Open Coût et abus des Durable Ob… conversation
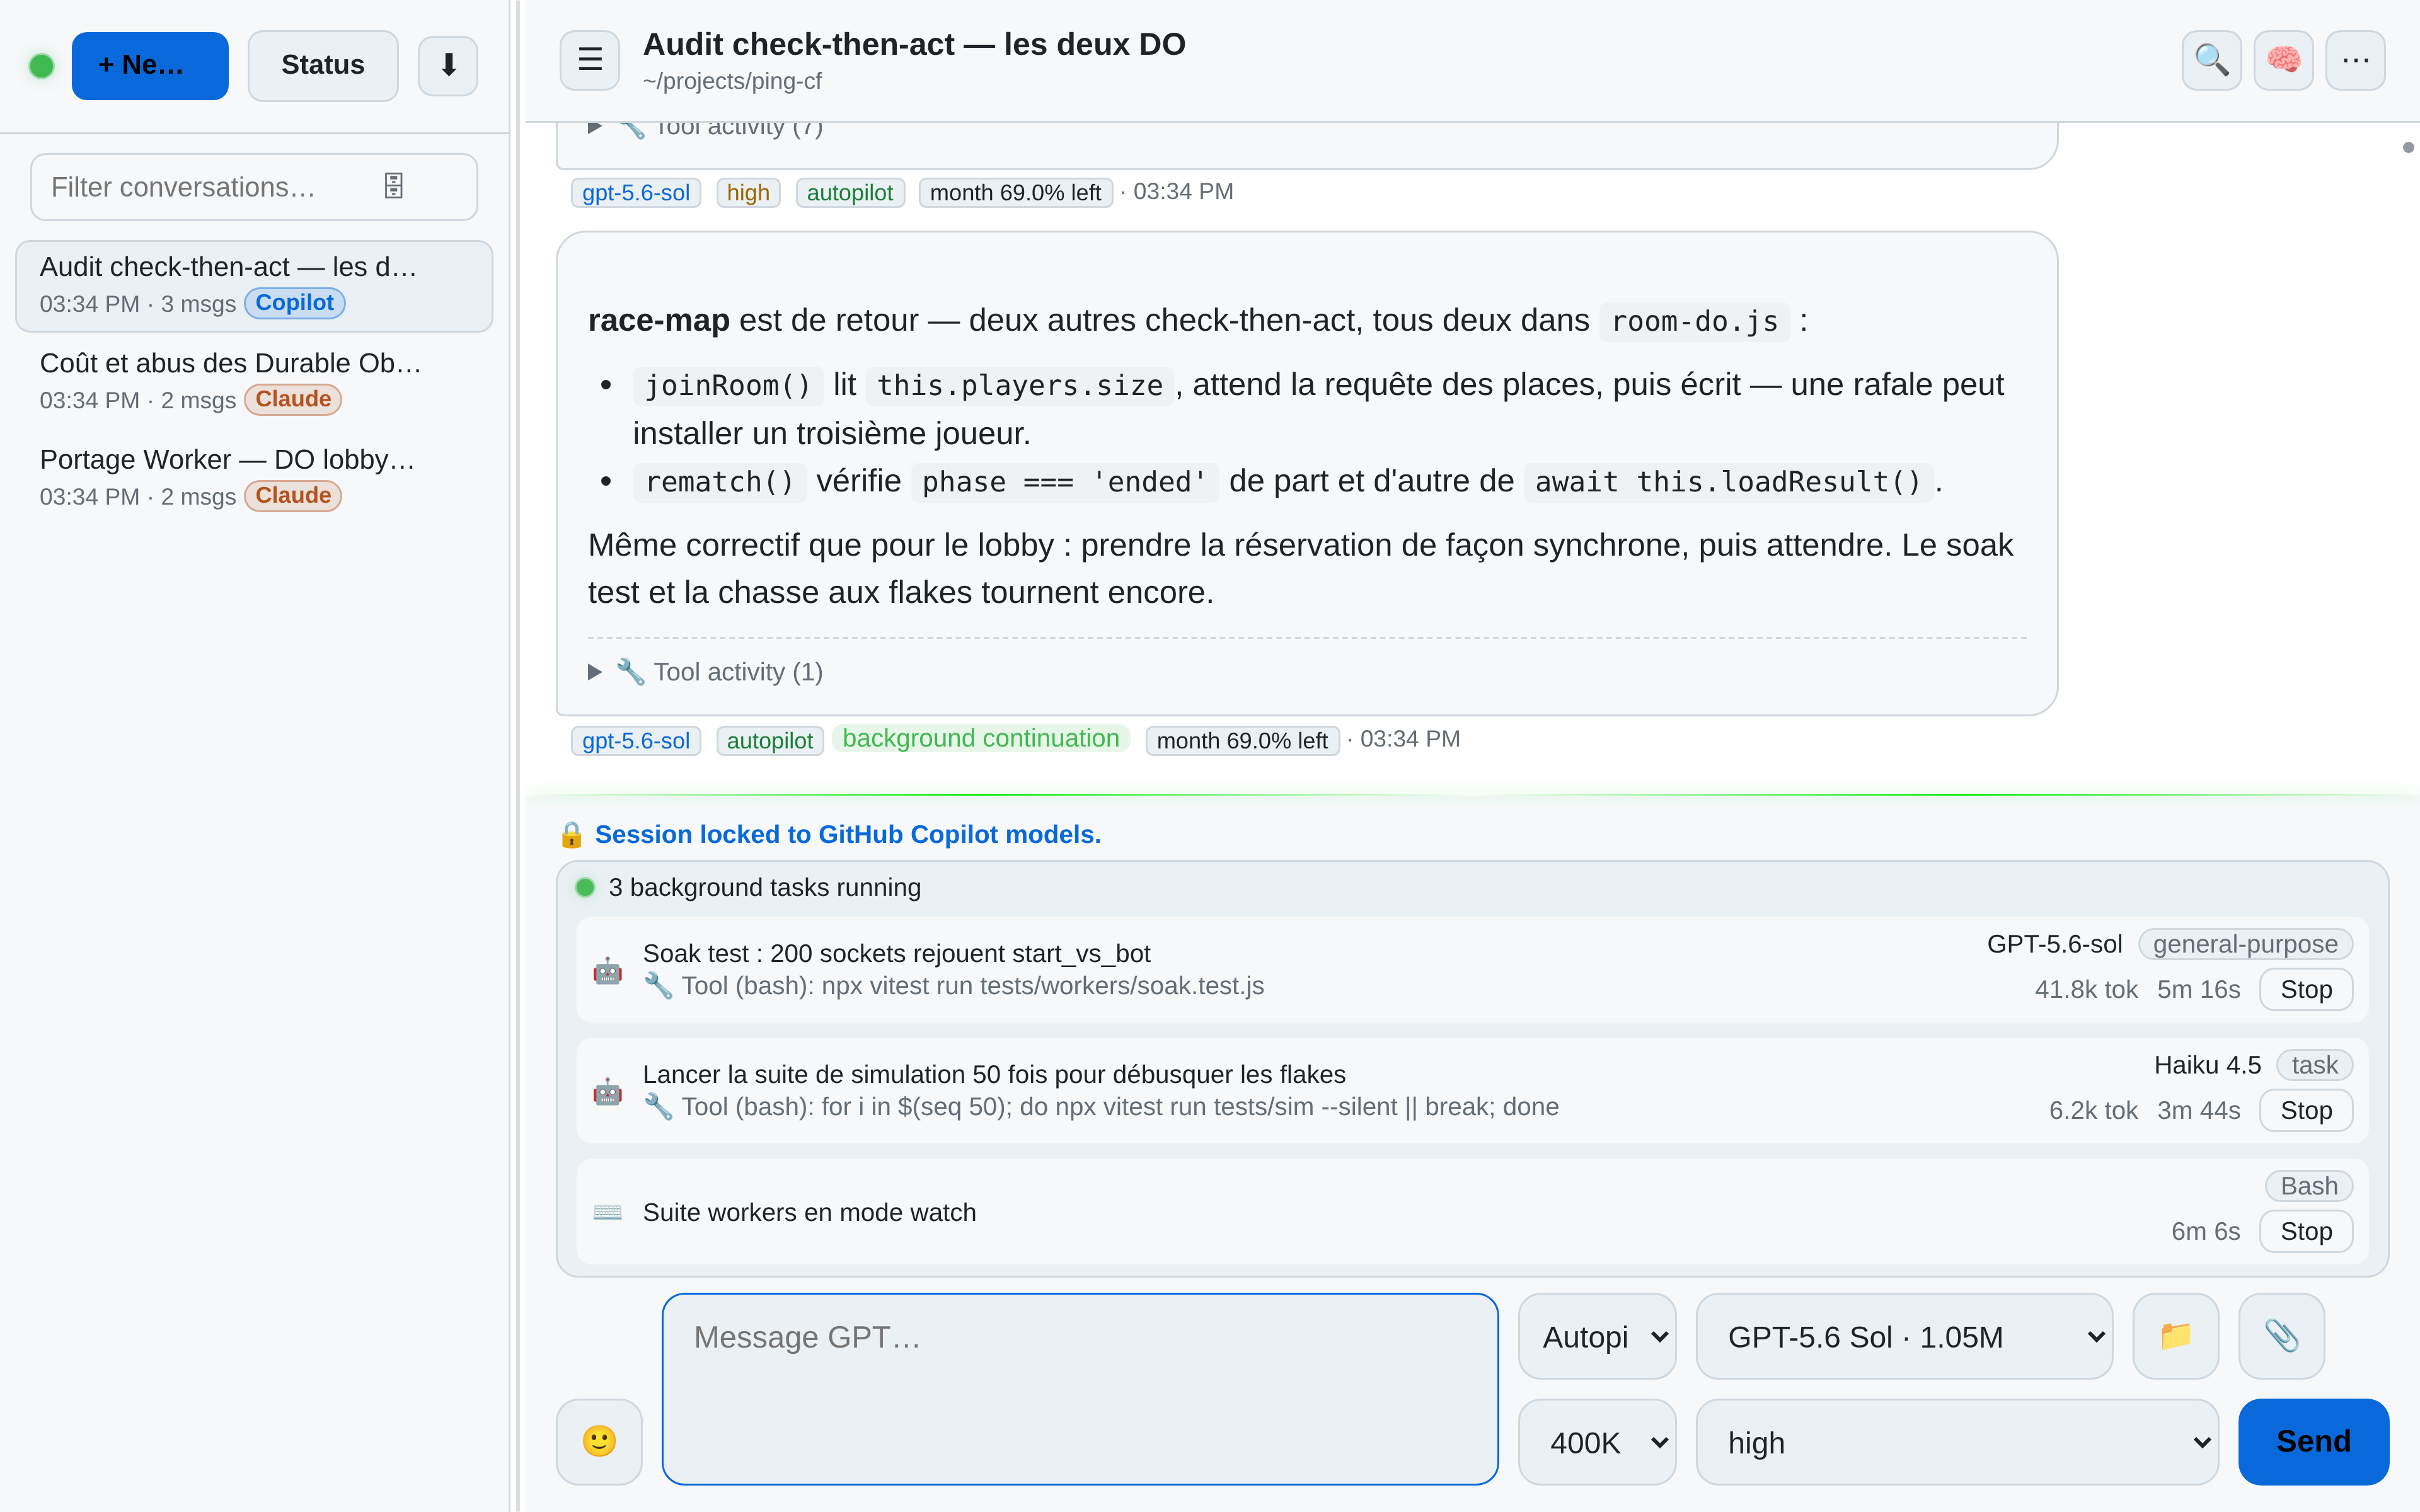Viewport: 2420px width, 1512px height. (x=254, y=381)
